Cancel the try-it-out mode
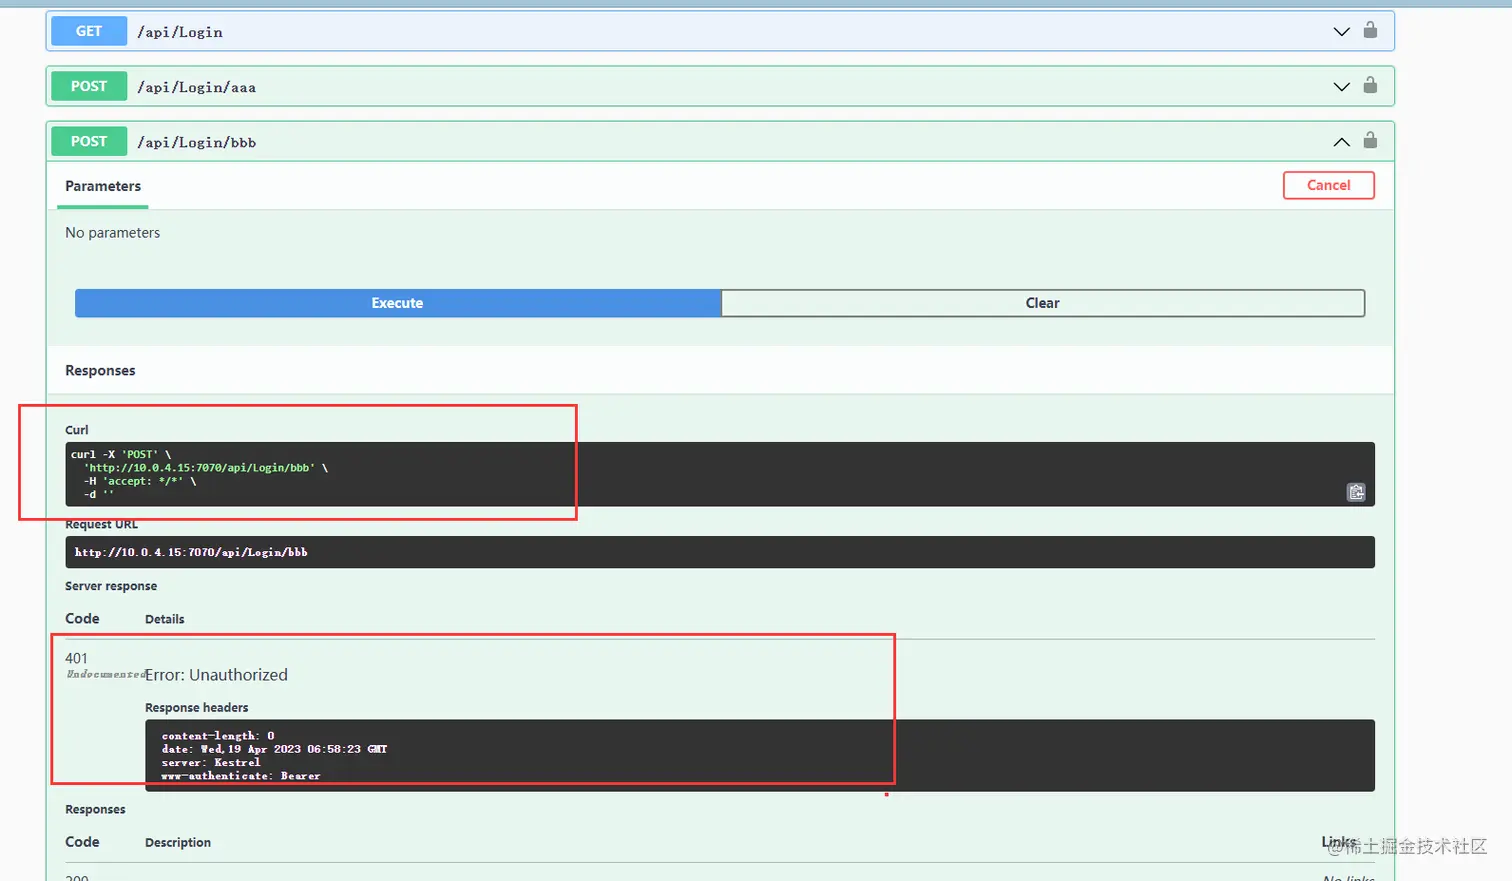 click(1329, 185)
